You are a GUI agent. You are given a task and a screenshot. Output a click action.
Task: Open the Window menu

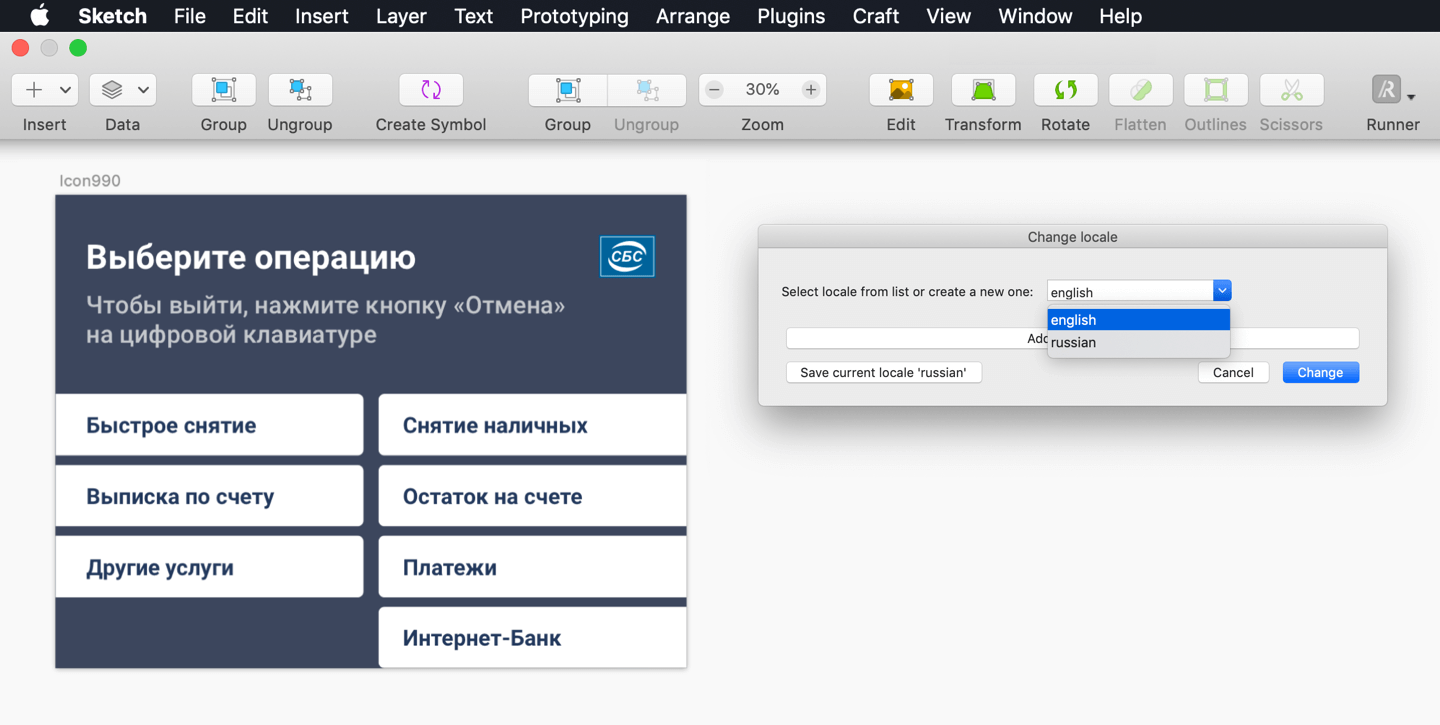click(1035, 16)
